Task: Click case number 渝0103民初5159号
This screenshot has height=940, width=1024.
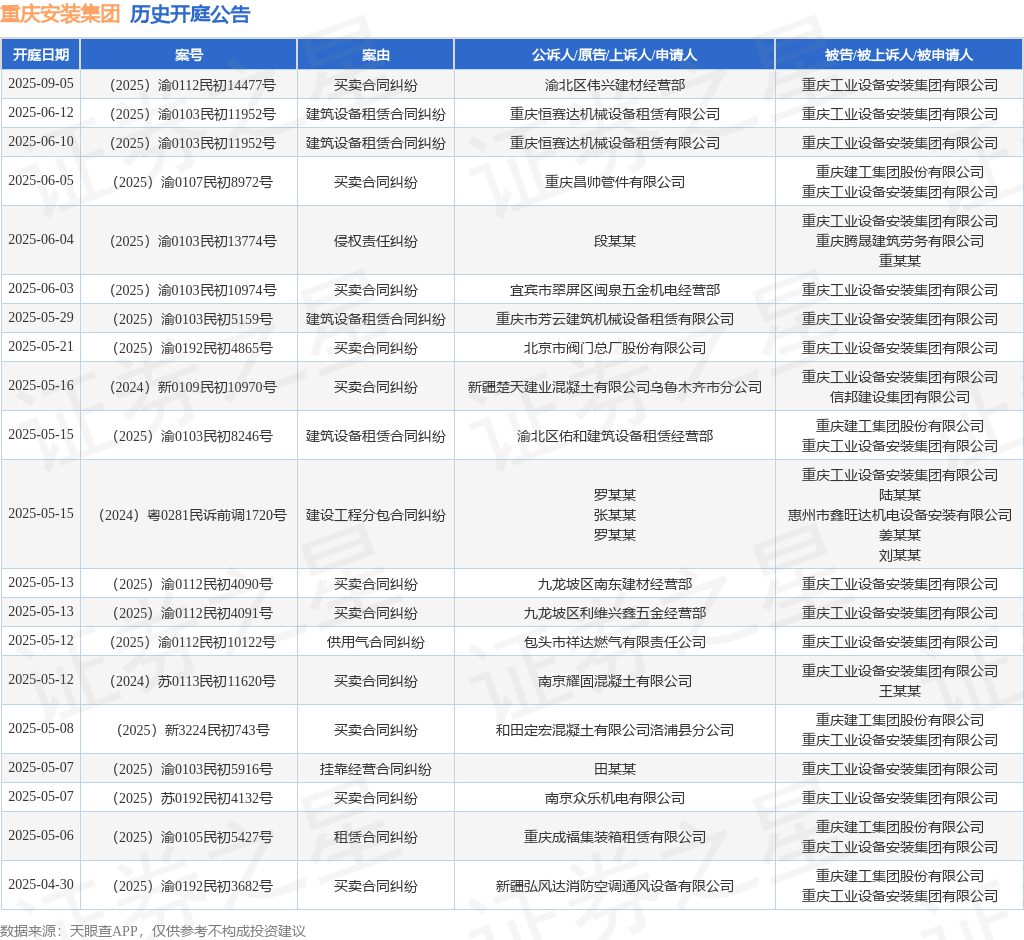Action: [x=217, y=319]
